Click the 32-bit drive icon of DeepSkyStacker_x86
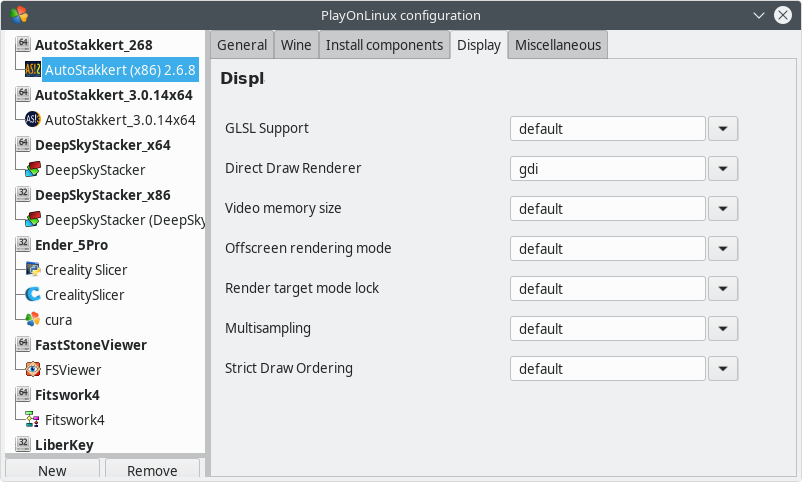Image resolution: width=802 pixels, height=482 pixels. click(23, 194)
